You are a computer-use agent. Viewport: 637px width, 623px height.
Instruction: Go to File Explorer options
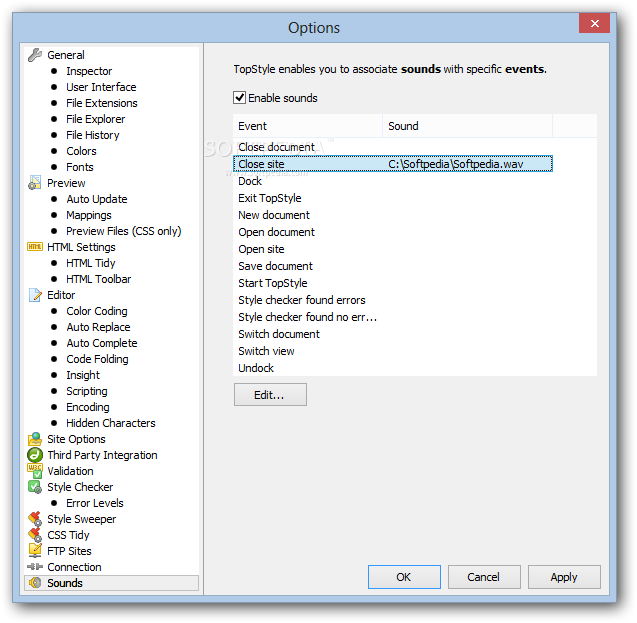pyautogui.click(x=95, y=119)
